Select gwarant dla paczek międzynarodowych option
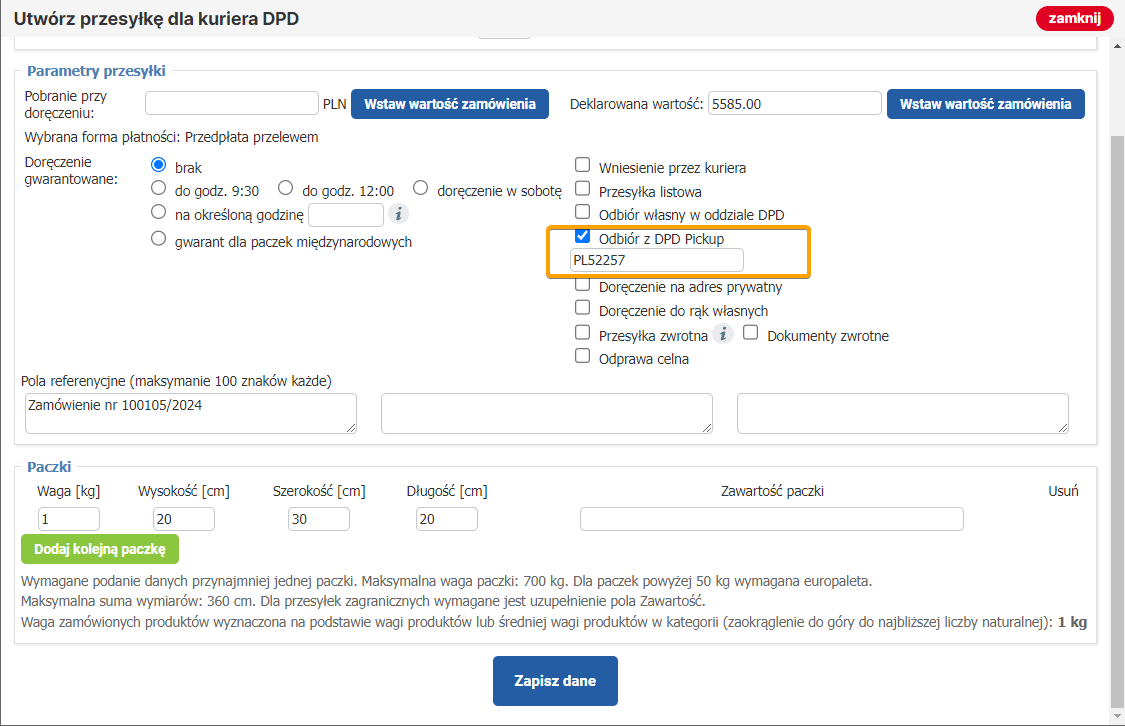1125x726 pixels. pyautogui.click(x=158, y=240)
